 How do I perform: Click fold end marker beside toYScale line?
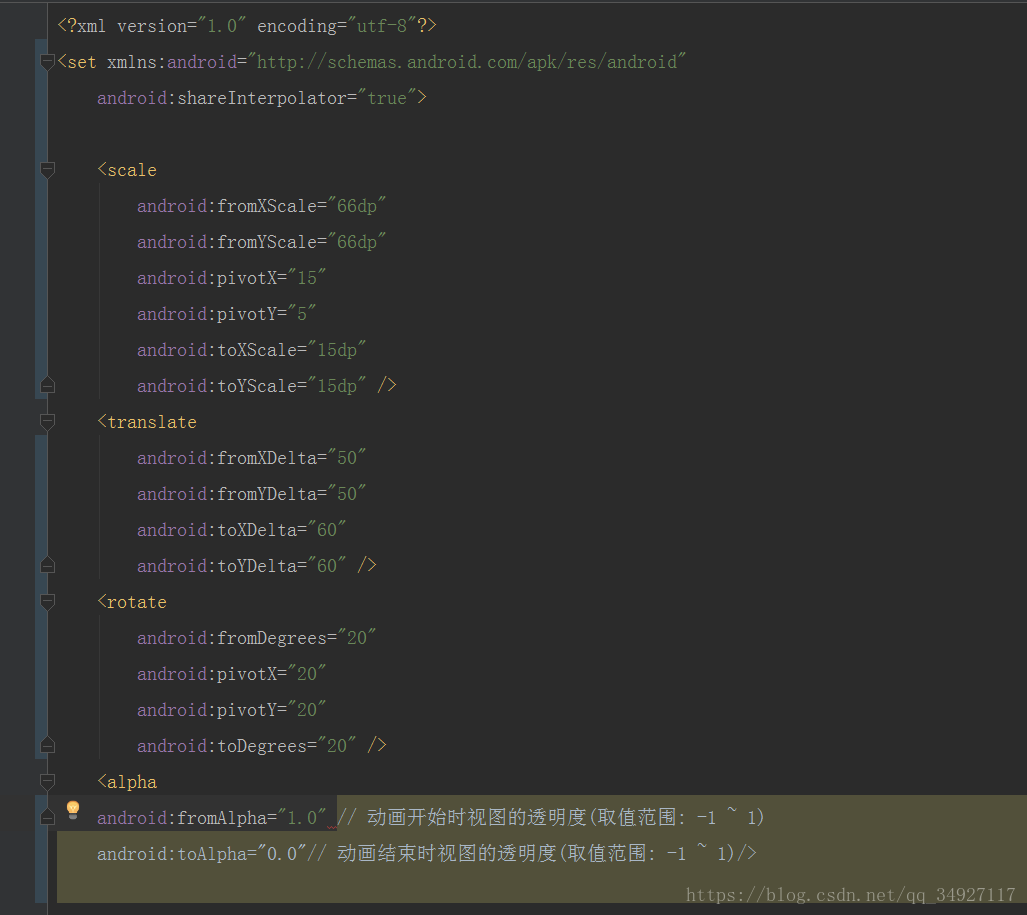tap(47, 386)
